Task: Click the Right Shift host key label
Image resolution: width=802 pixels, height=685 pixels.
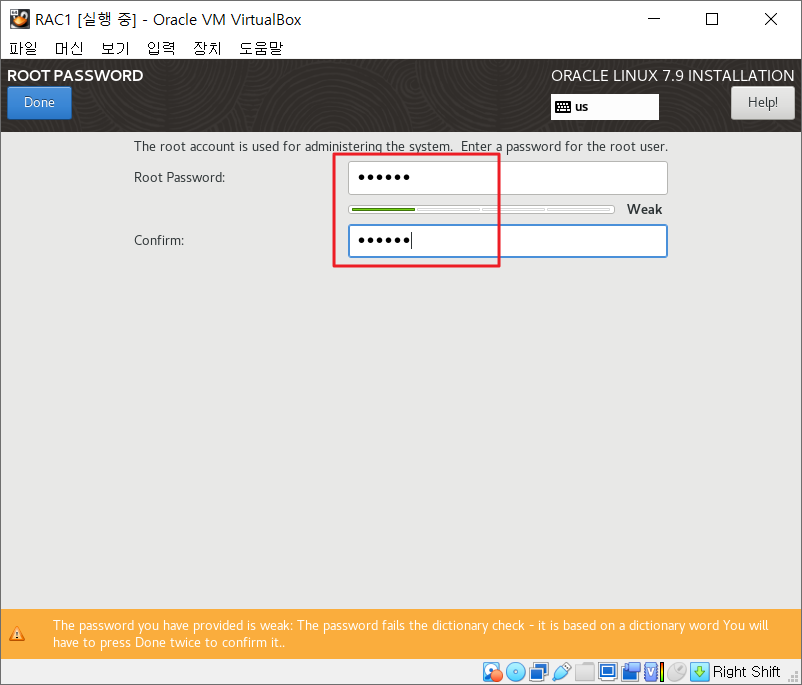Action: (x=746, y=672)
